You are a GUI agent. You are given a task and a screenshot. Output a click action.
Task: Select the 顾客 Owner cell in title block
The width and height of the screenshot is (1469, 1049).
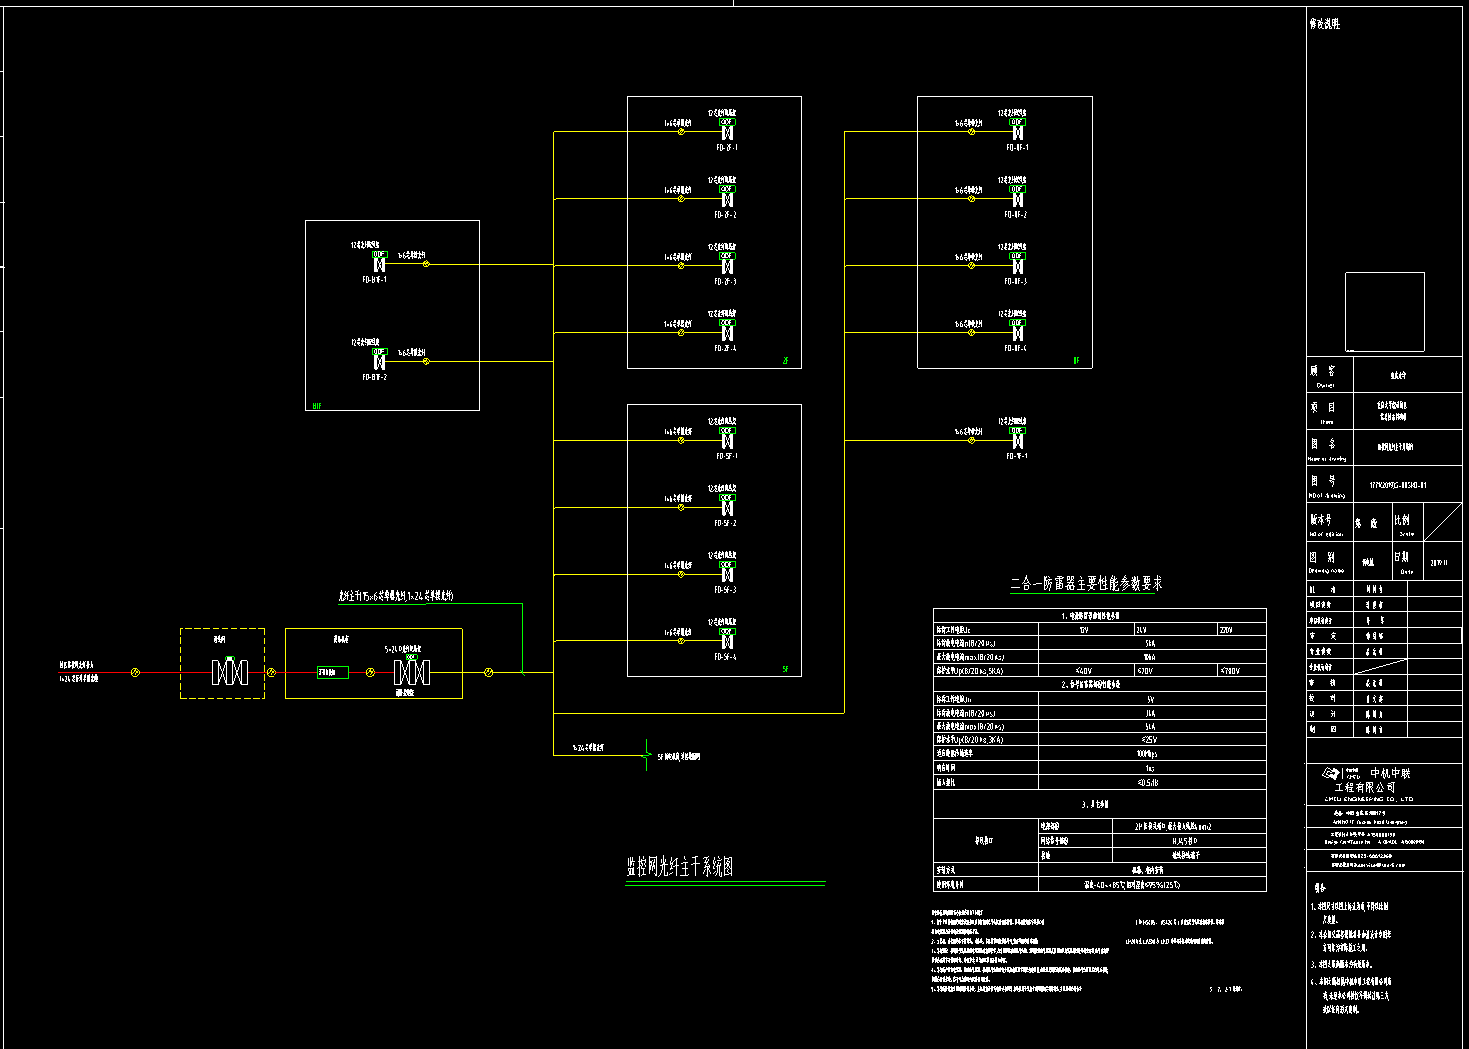click(x=1324, y=375)
